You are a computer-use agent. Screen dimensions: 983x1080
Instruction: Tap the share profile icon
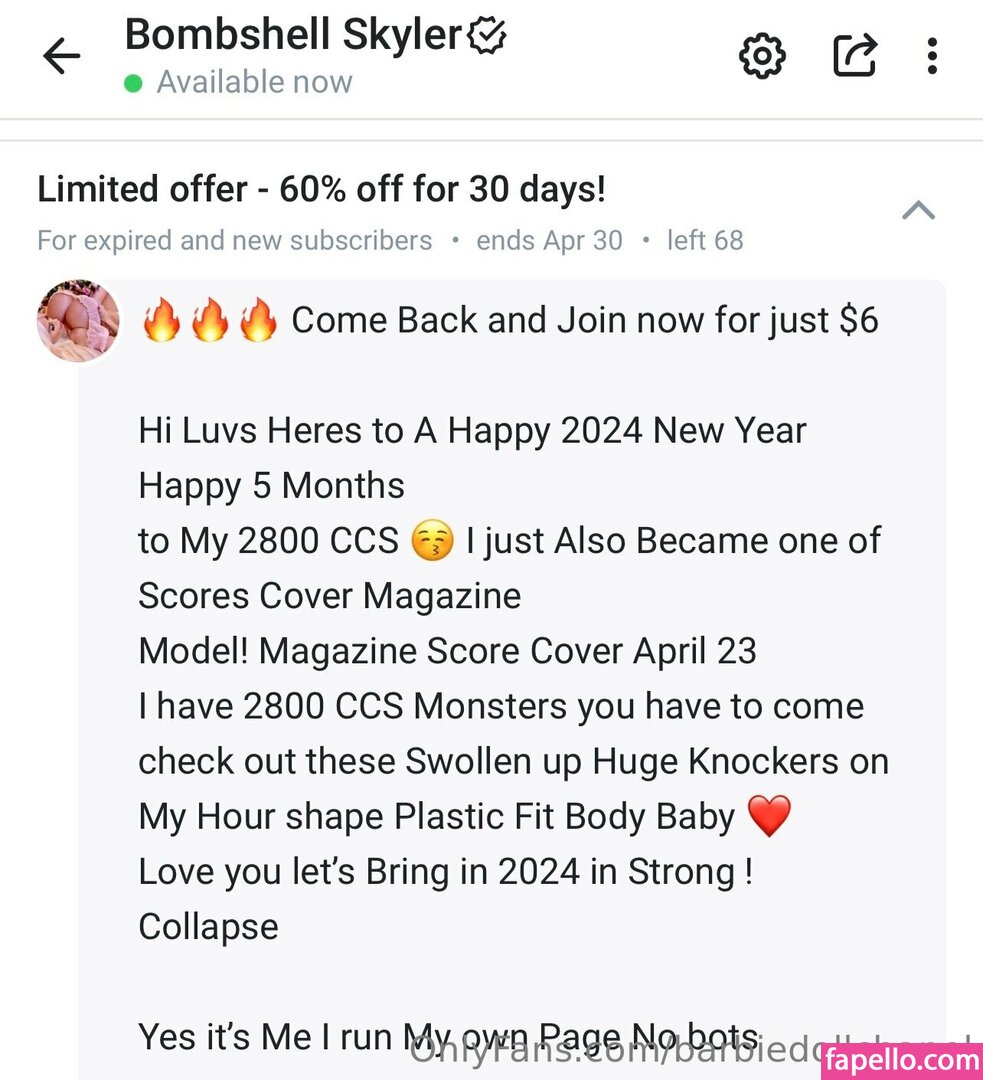pos(855,56)
